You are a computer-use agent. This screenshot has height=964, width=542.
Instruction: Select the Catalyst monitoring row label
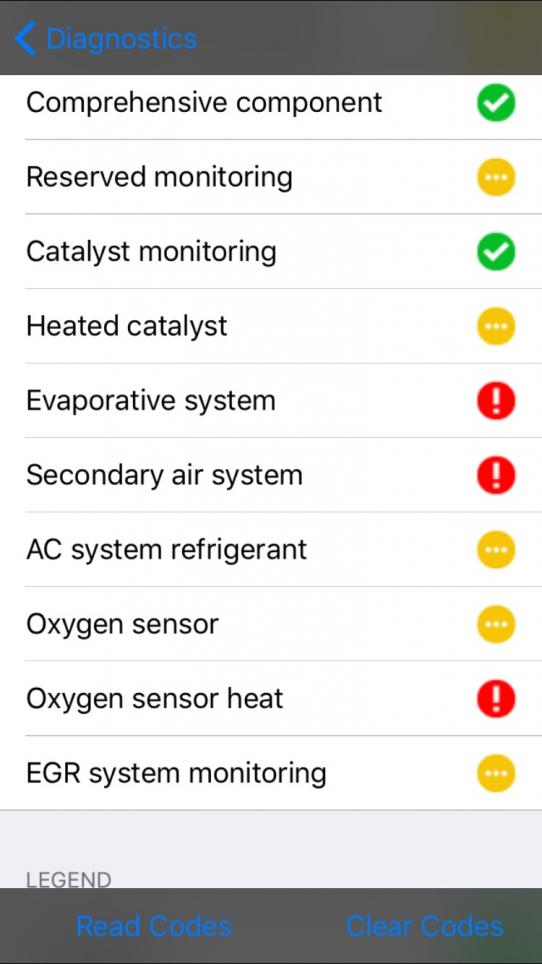point(151,252)
